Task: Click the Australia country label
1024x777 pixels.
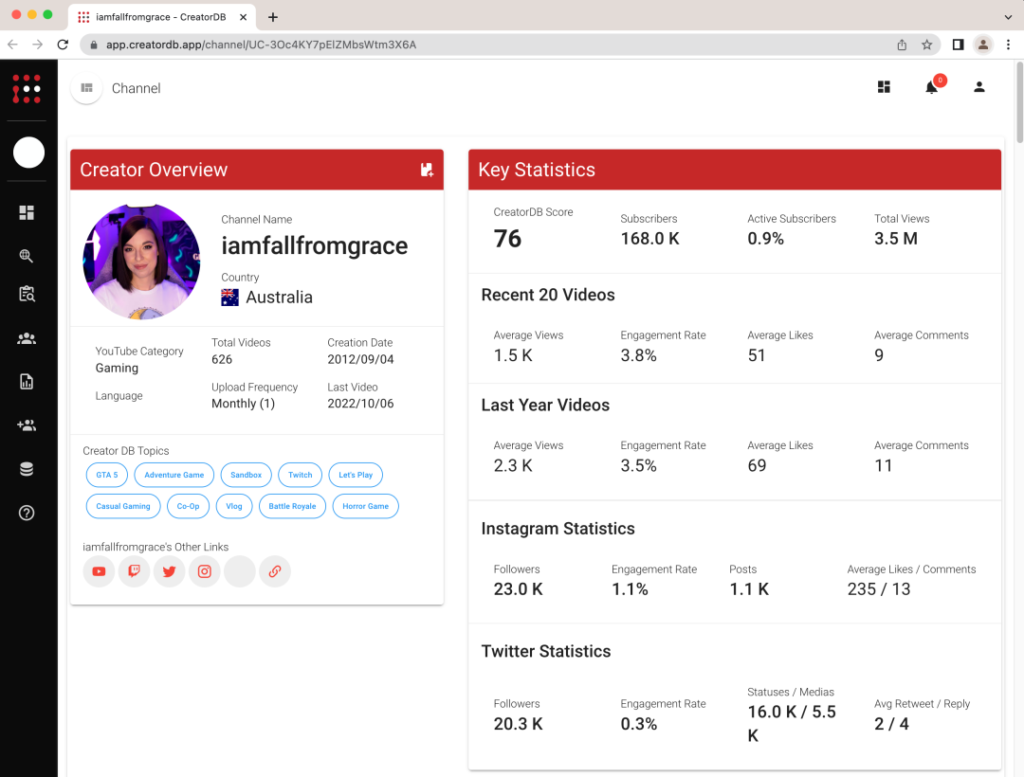Action: pyautogui.click(x=280, y=297)
